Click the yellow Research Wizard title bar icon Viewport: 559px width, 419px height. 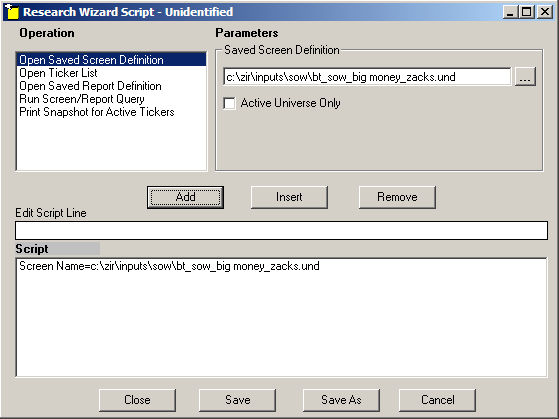pyautogui.click(x=12, y=12)
